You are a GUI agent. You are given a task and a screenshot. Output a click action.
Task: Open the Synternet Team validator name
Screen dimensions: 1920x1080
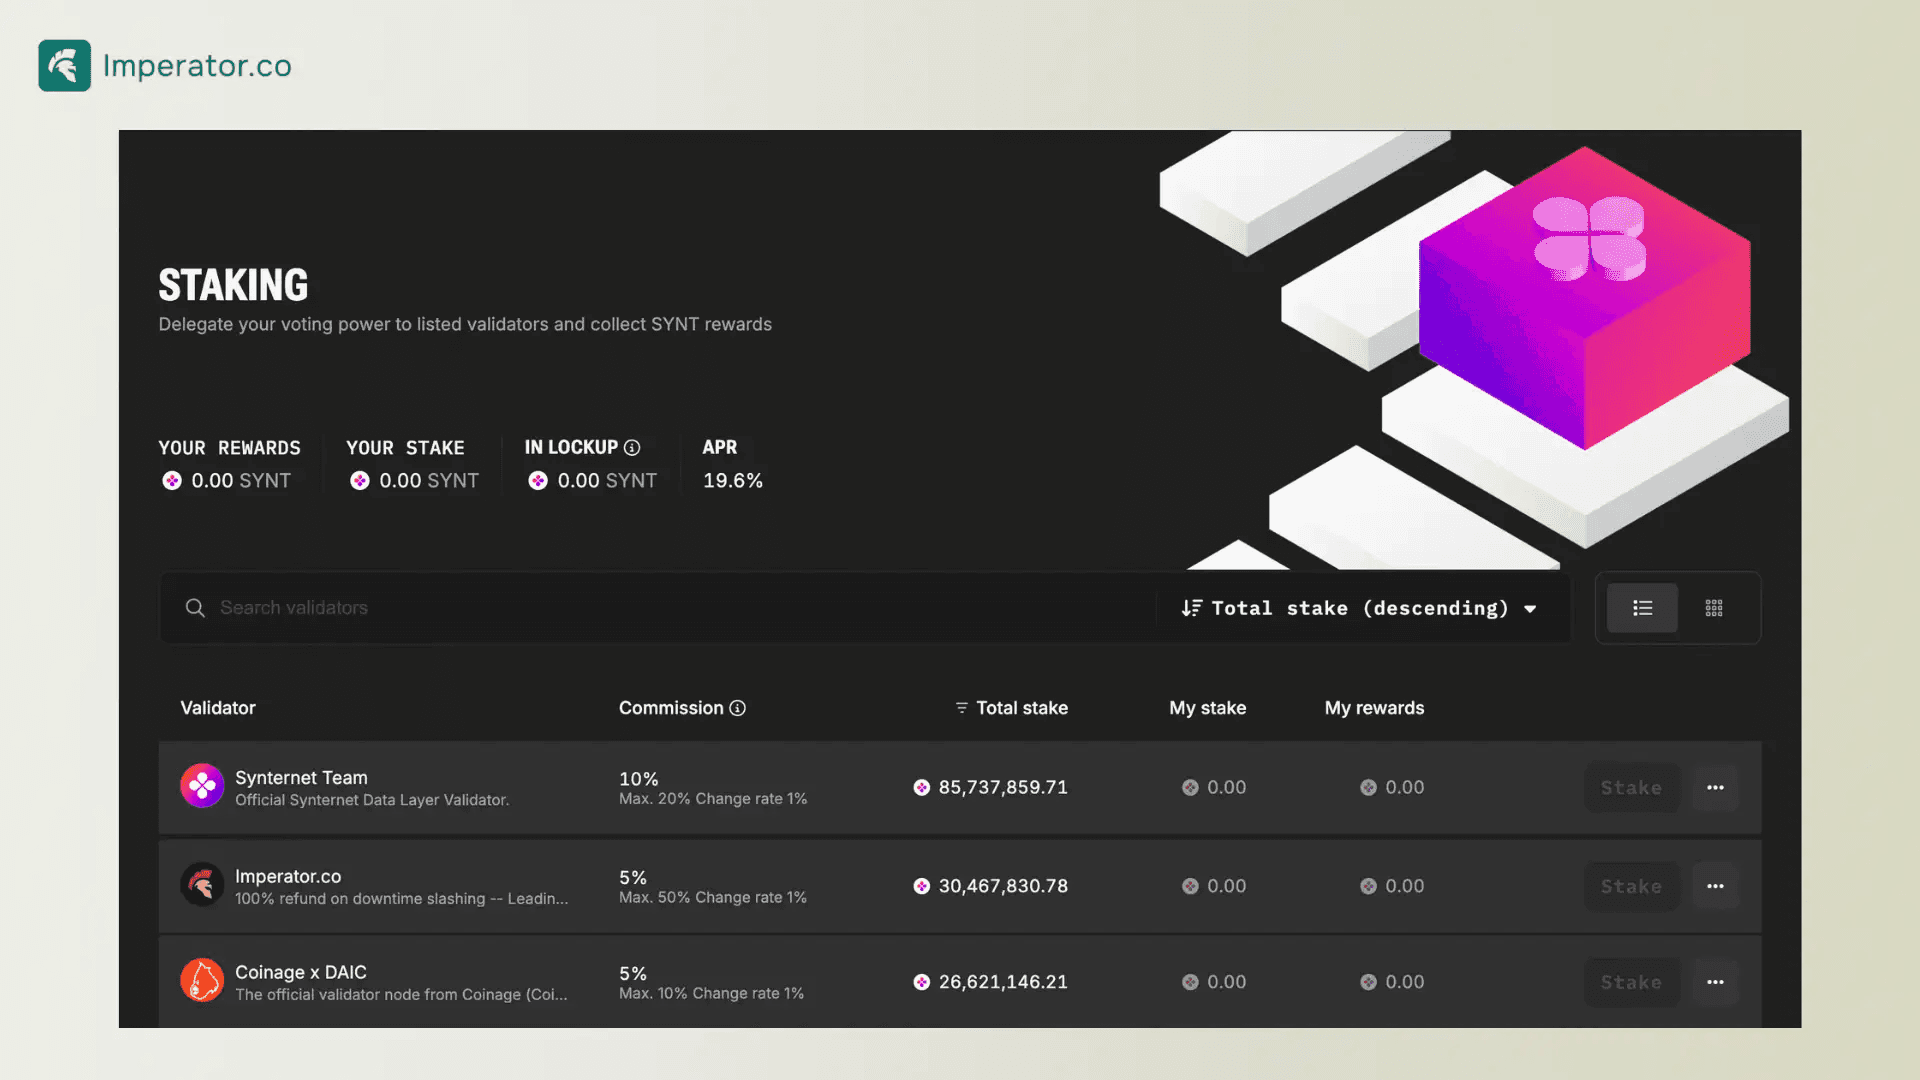(301, 777)
